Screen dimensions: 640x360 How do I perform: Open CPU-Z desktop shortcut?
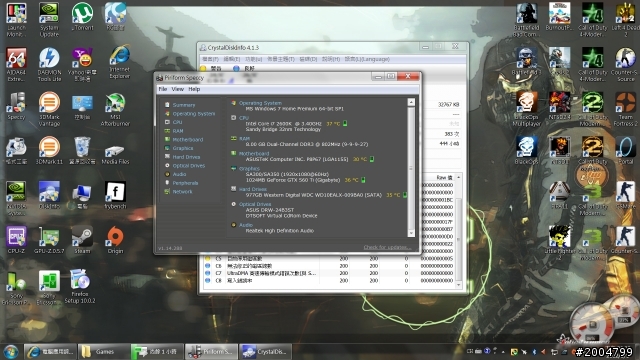coord(16,240)
